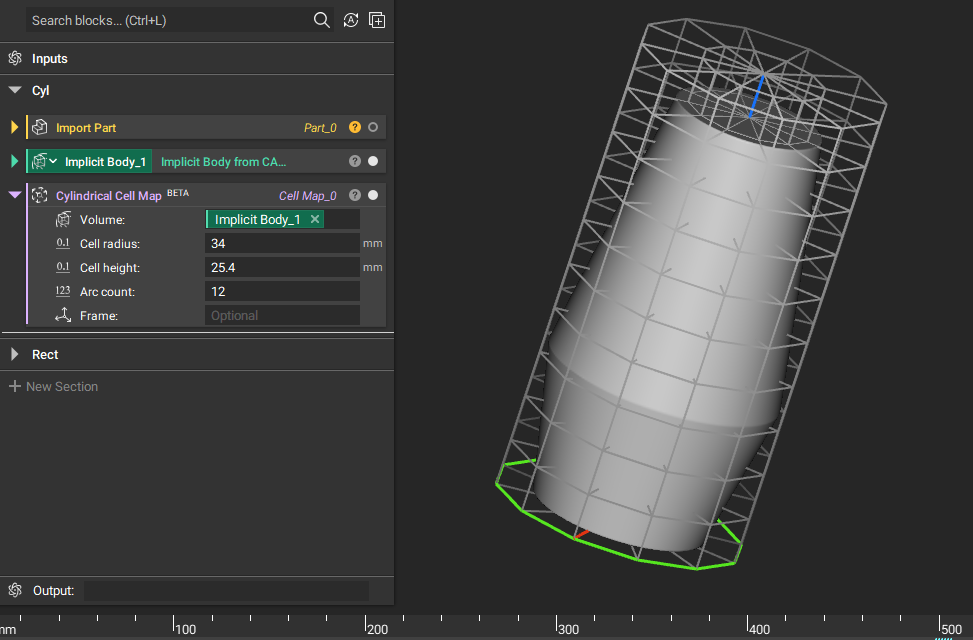Screen dimensions: 973x640
Task: Edit the Cell height value 25.4
Action: pyautogui.click(x=282, y=268)
